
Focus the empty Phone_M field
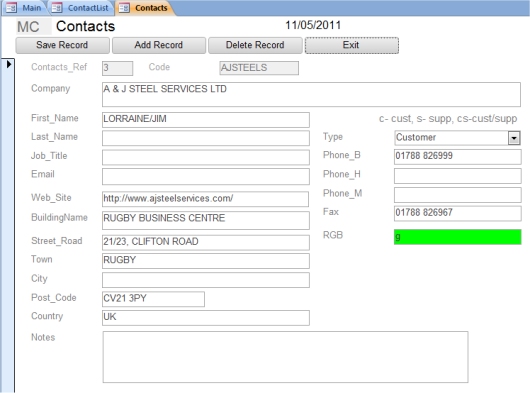pyautogui.click(x=457, y=195)
